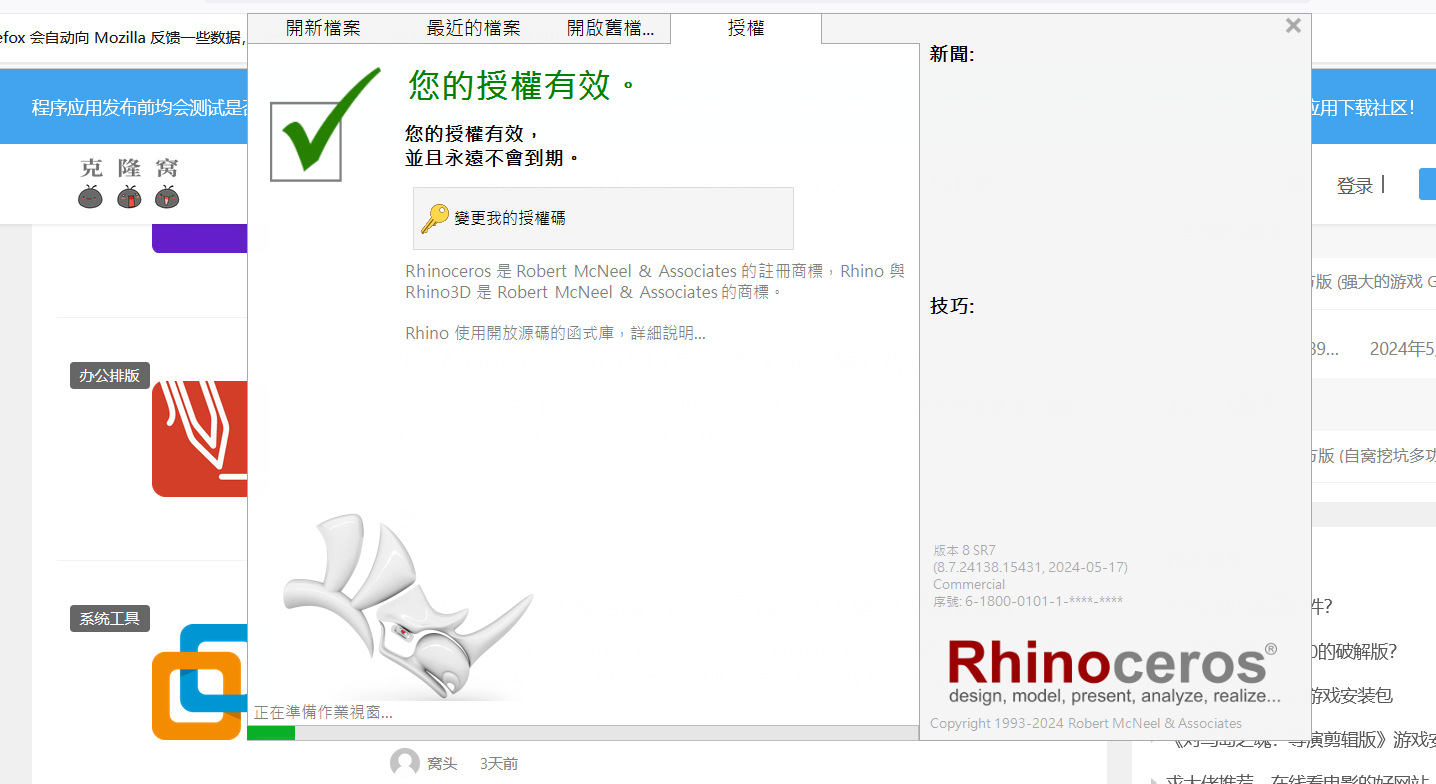Click the gold key icon
Screen dimensions: 1436x784
click(435, 218)
